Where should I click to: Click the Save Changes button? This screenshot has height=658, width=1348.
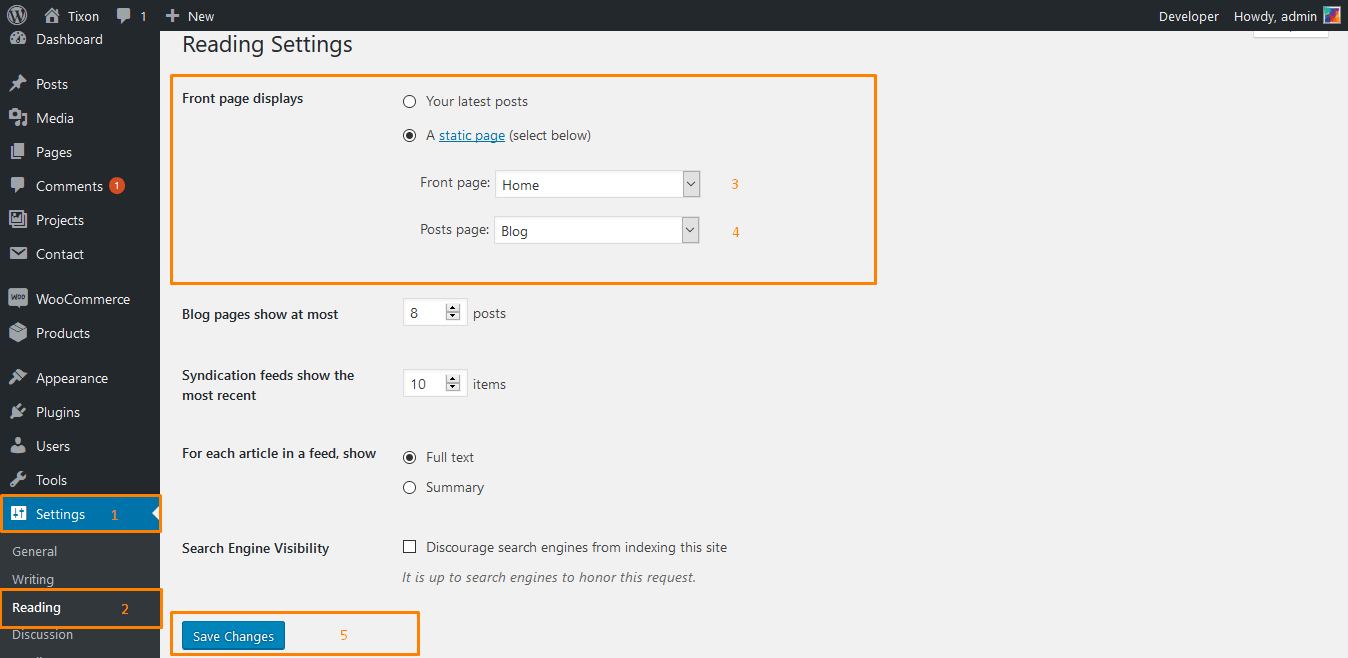coord(233,636)
